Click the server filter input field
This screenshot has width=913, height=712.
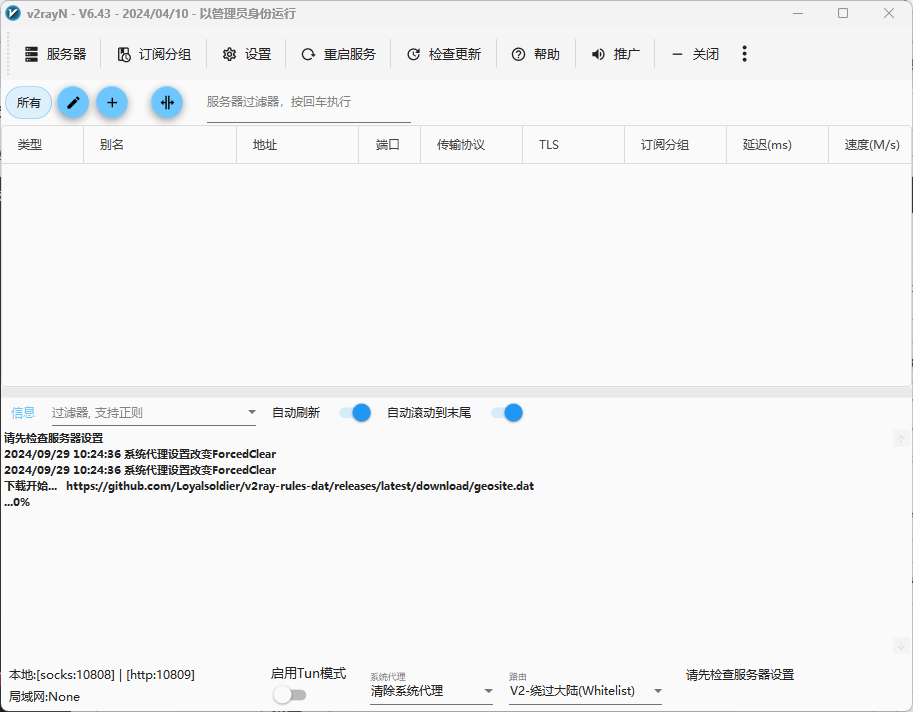[x=308, y=102]
